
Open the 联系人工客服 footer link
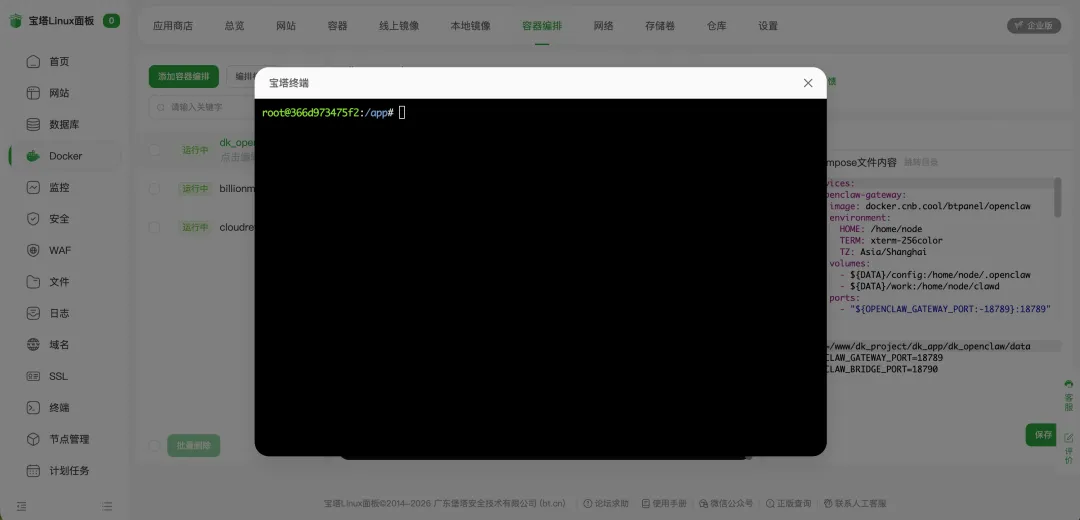[x=855, y=503]
